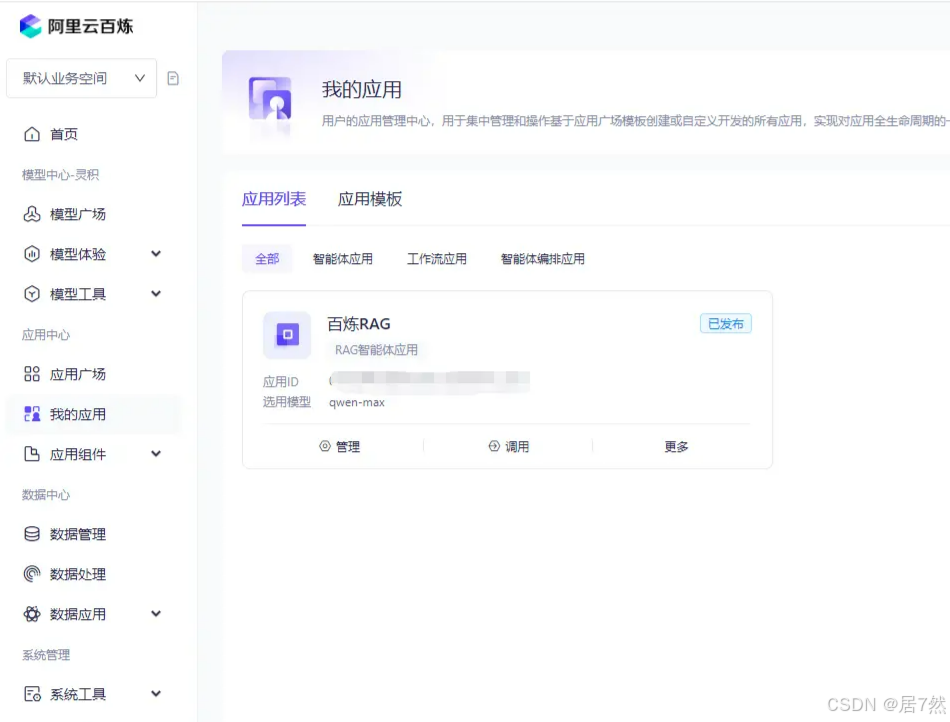Click the 数据中心 section label
The height and width of the screenshot is (722, 950).
point(46,494)
